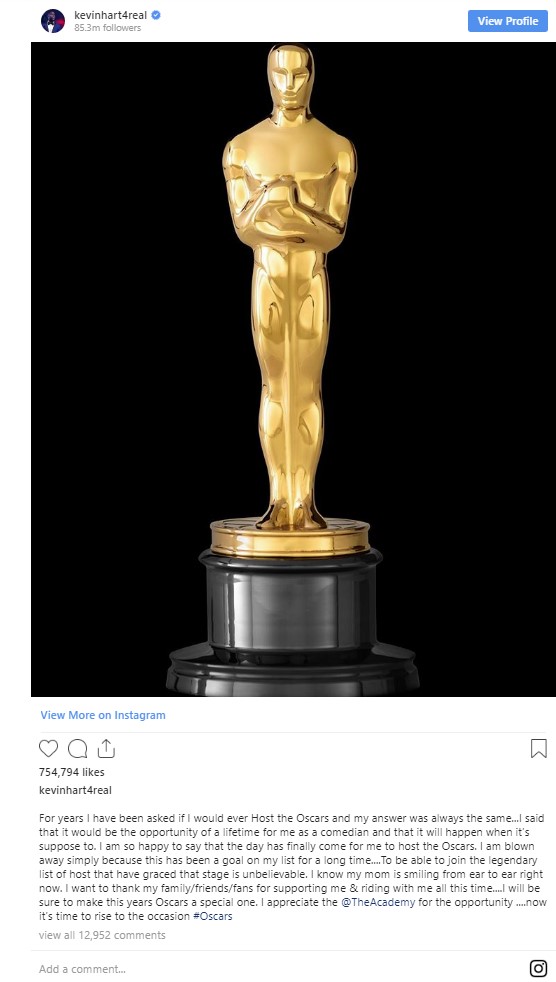Image resolution: width=556 pixels, height=982 pixels.
Task: View the 754,794 likes list
Action: tap(71, 772)
